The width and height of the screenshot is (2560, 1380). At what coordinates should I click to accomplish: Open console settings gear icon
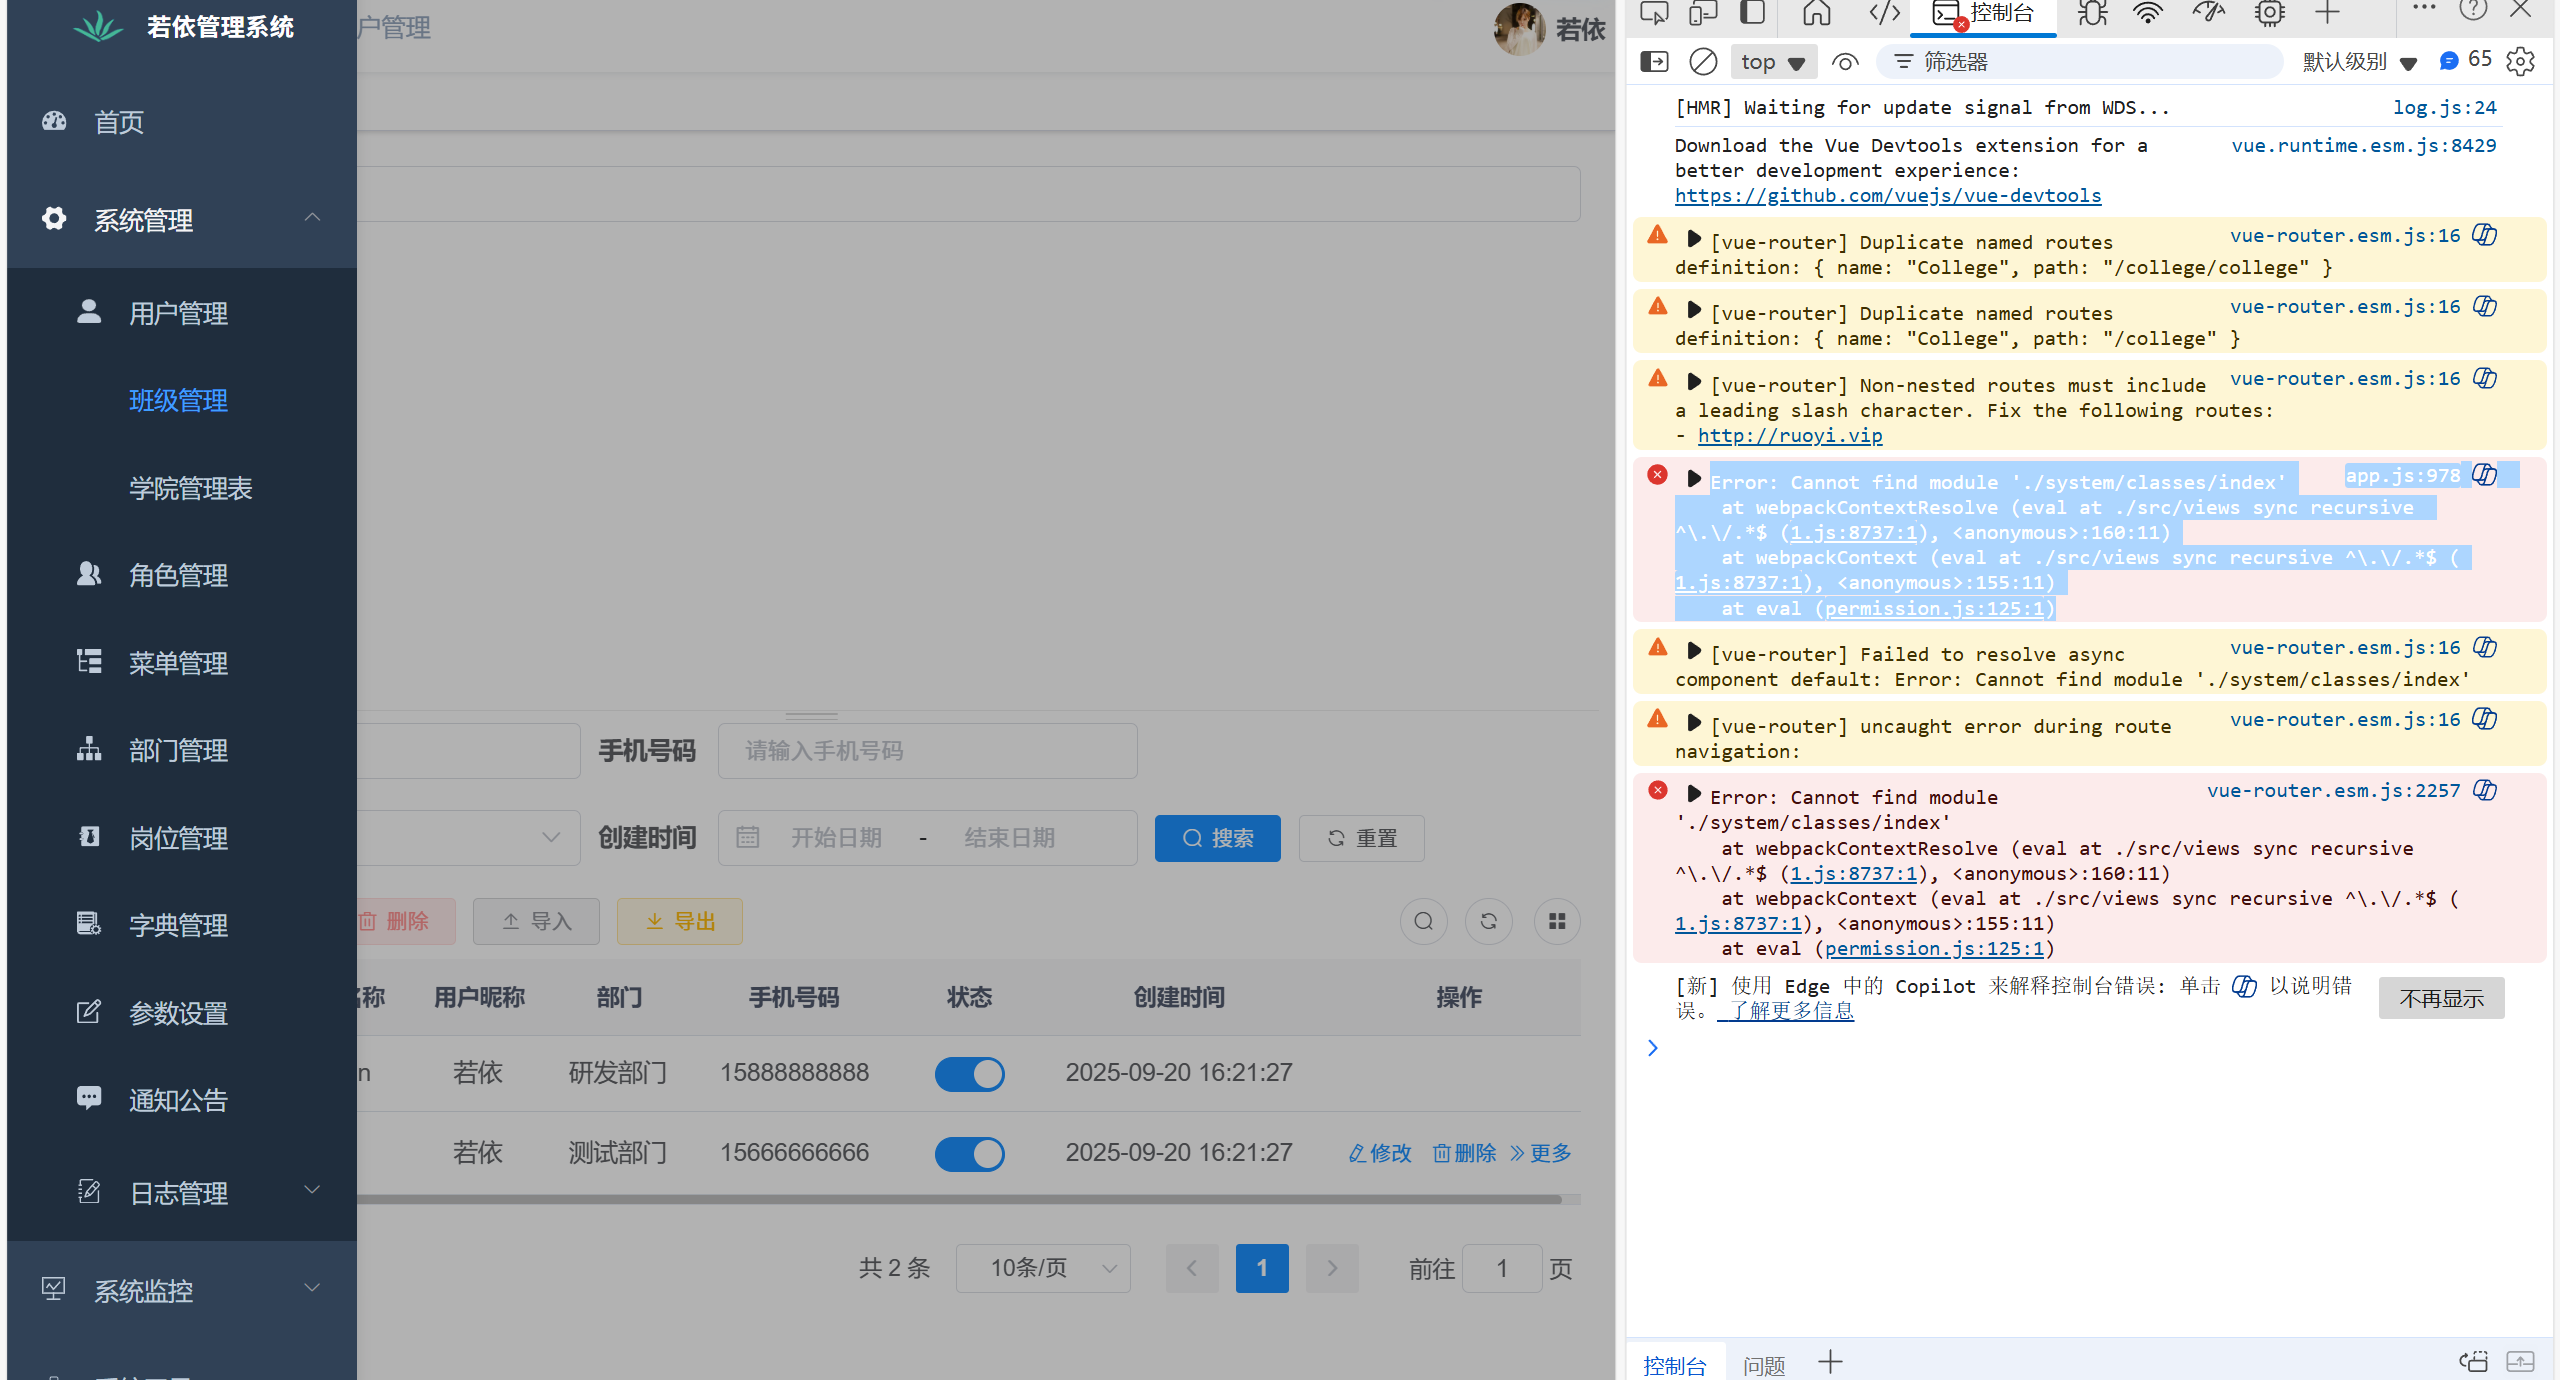tap(2520, 62)
